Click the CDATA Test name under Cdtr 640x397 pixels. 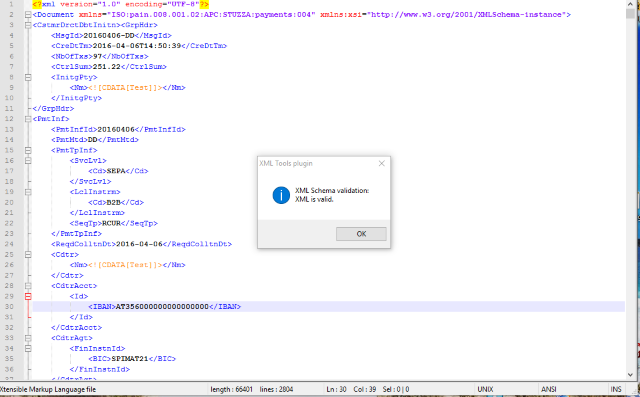(x=125, y=265)
